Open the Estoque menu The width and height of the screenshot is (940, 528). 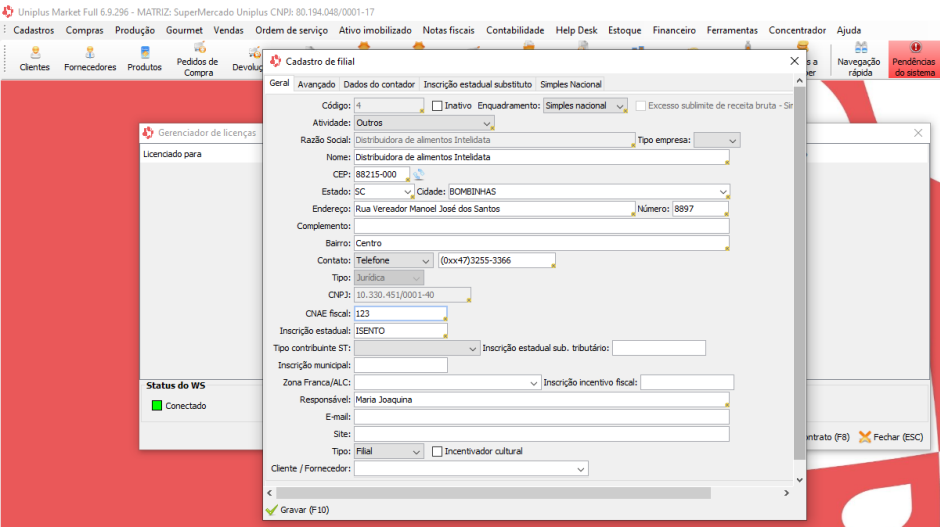tap(625, 30)
